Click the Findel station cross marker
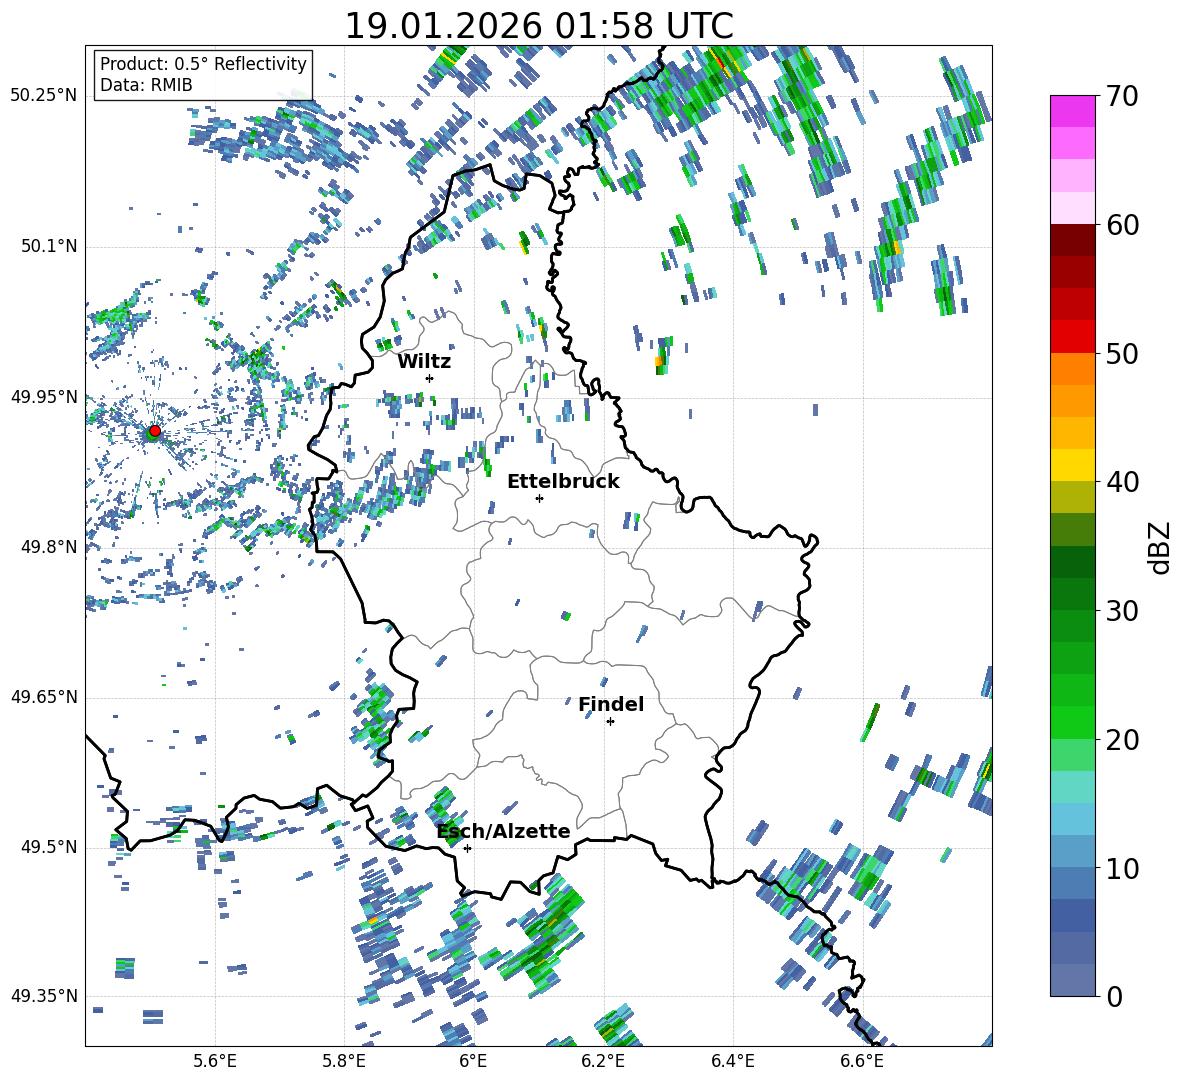This screenshot has height=1081, width=1184. point(610,722)
